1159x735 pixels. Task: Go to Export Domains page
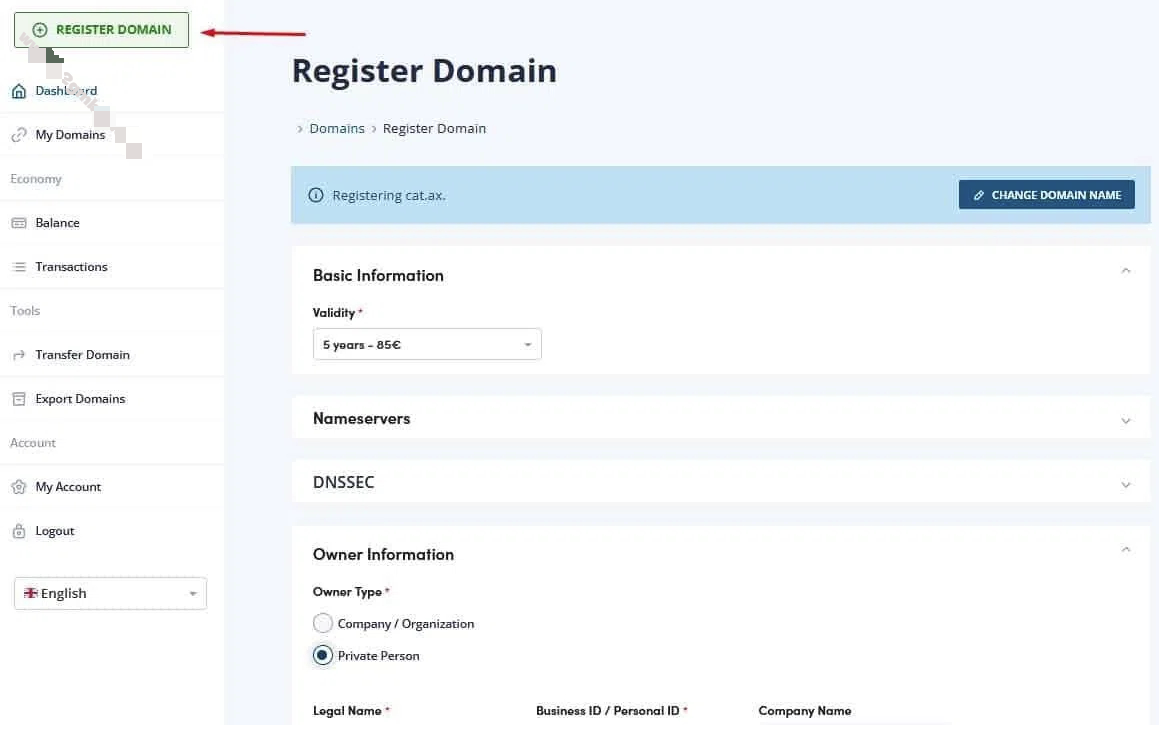tap(80, 399)
